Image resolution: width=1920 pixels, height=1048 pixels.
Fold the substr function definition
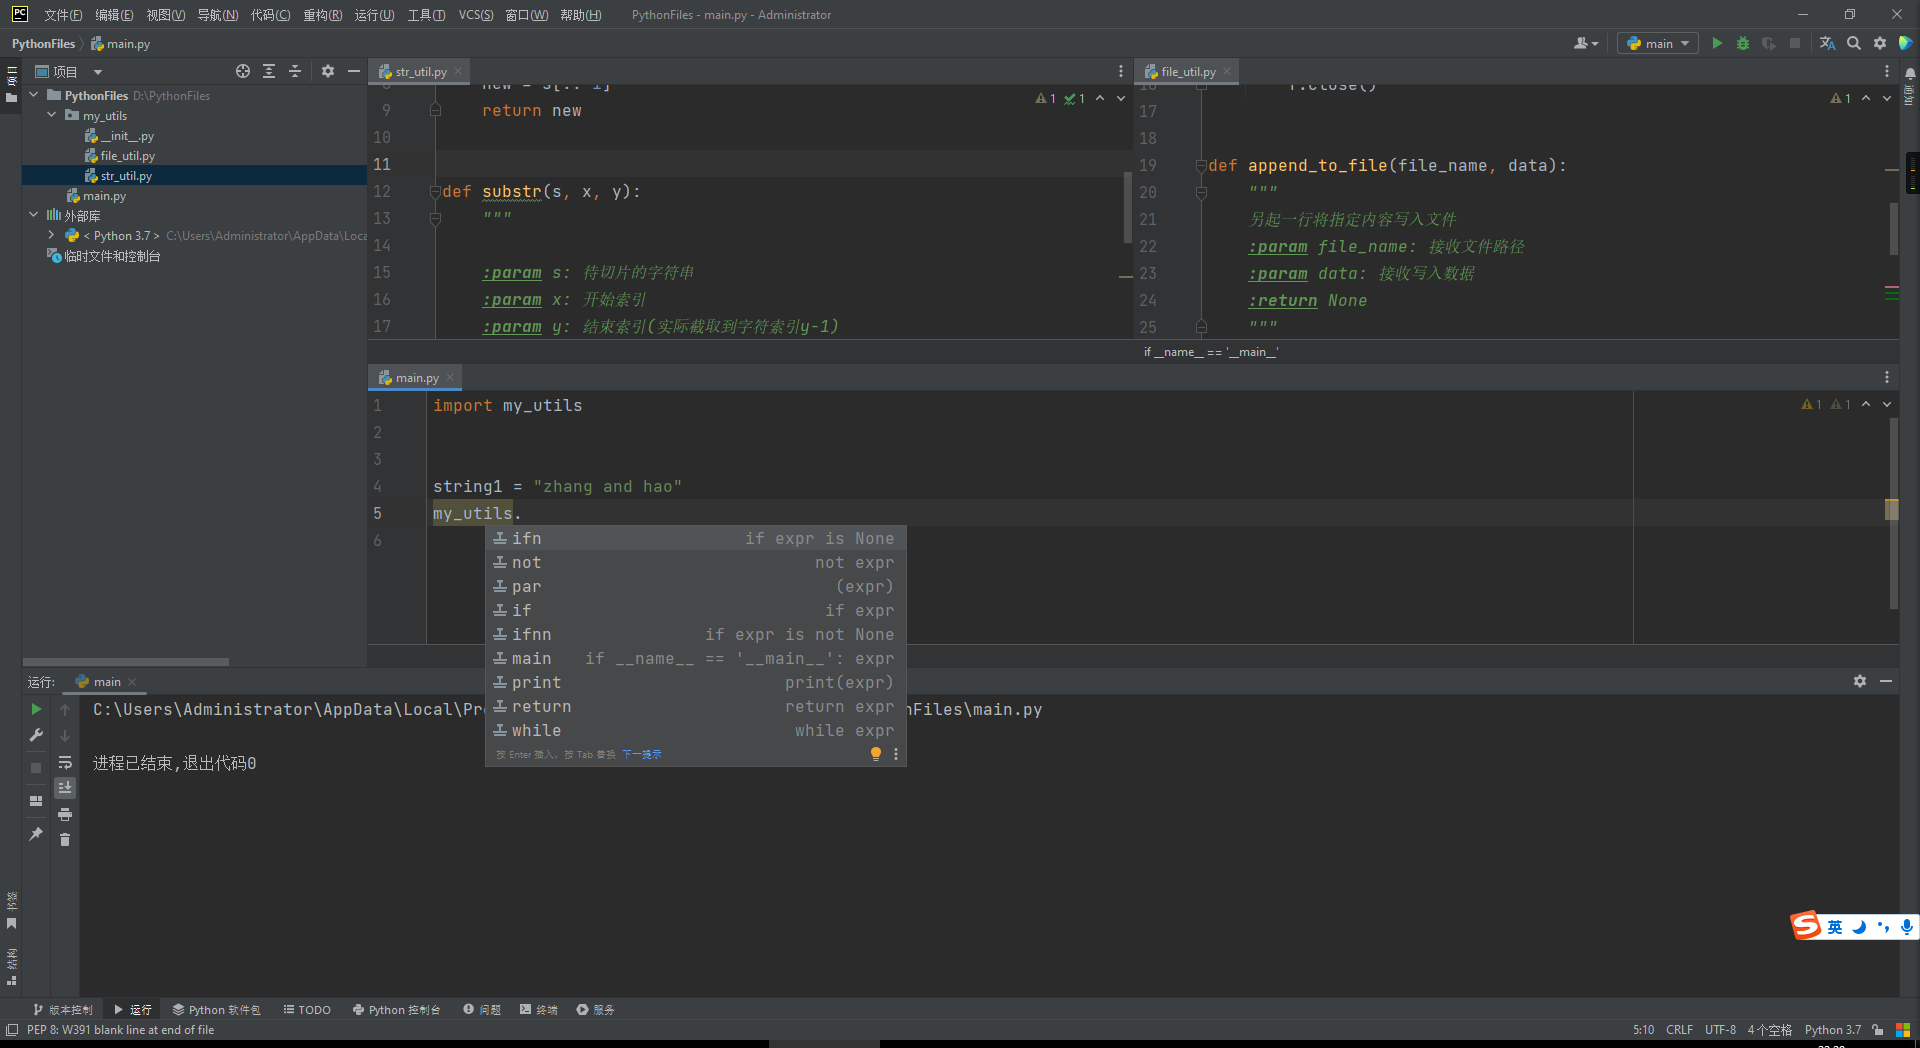tap(435, 191)
